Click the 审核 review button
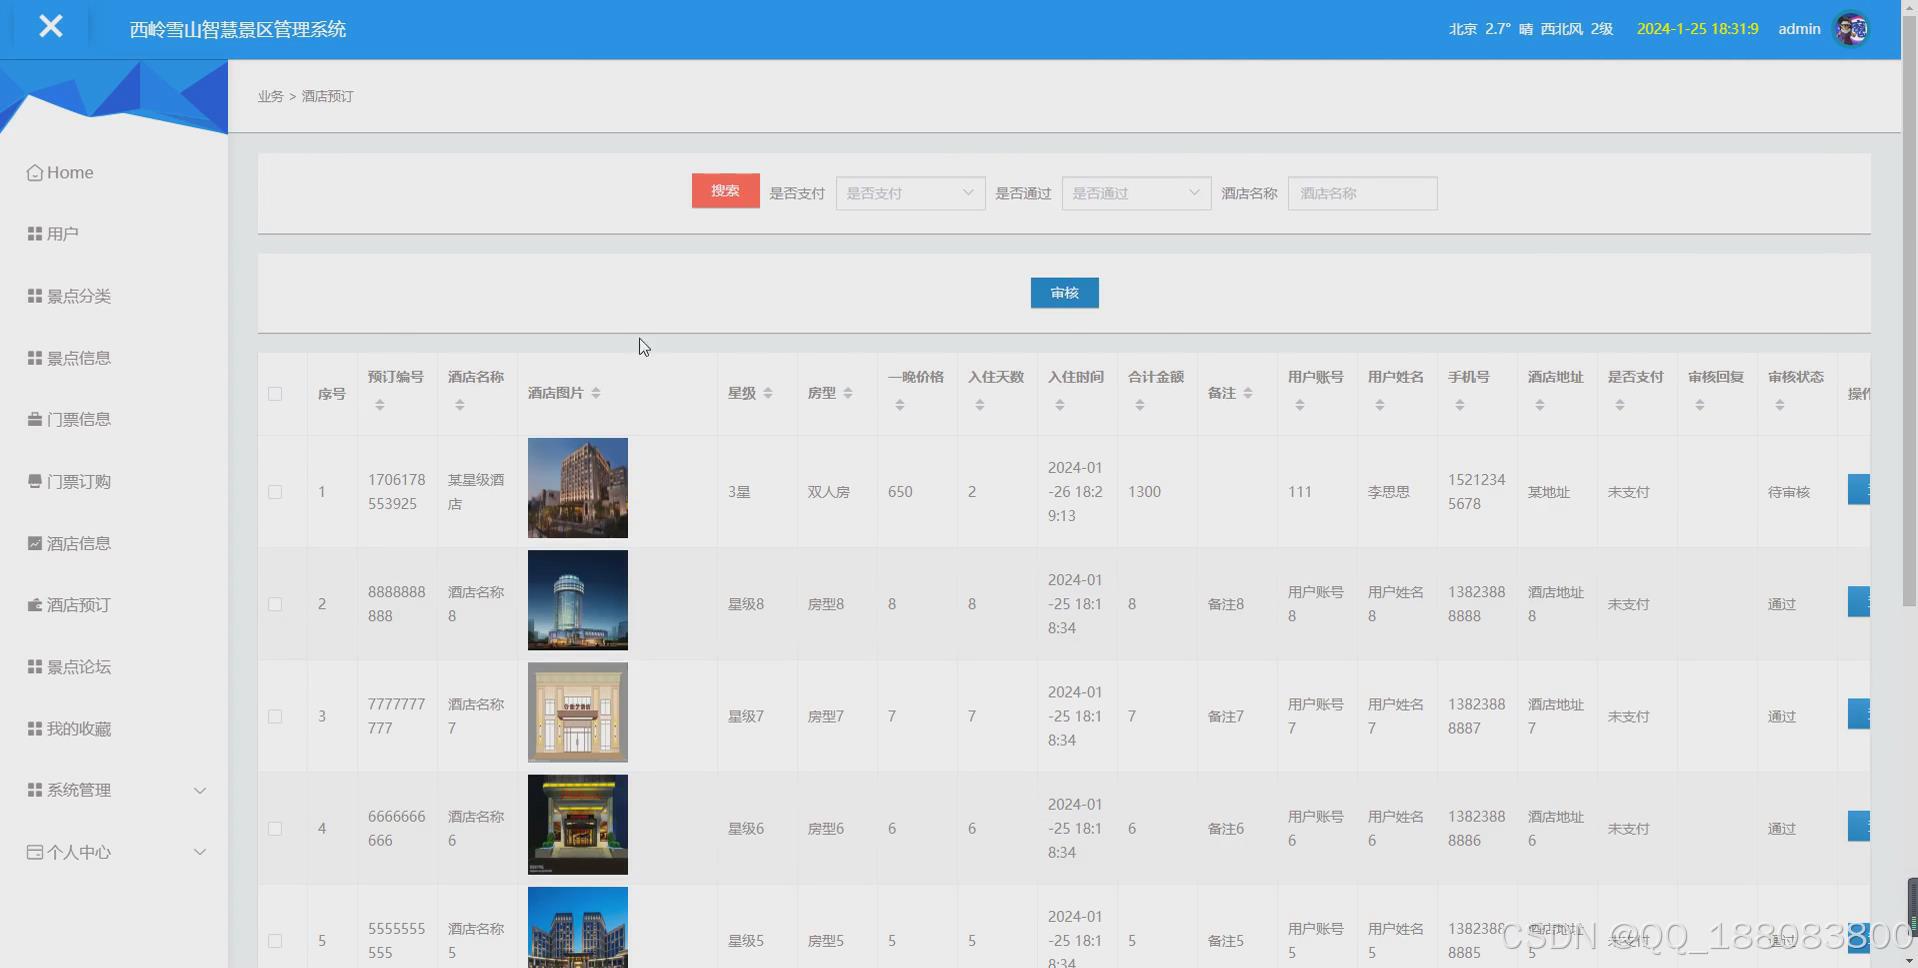Image resolution: width=1918 pixels, height=968 pixels. tap(1063, 292)
